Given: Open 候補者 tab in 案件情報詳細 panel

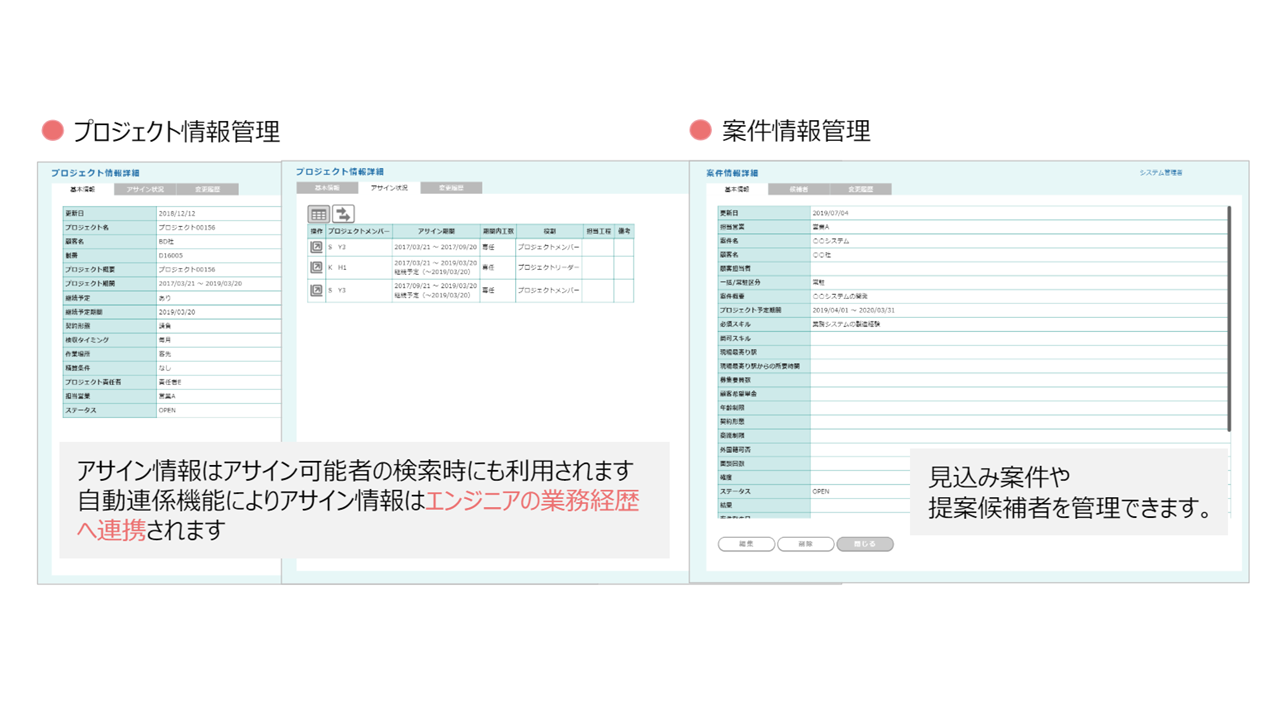Looking at the screenshot, I should tap(798, 189).
